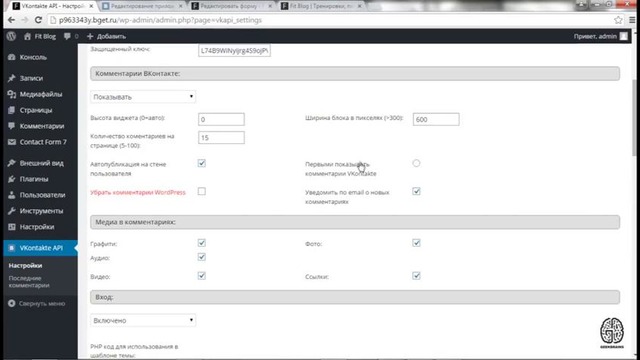
Task: Open the Chrome menu icon
Action: click(632, 20)
